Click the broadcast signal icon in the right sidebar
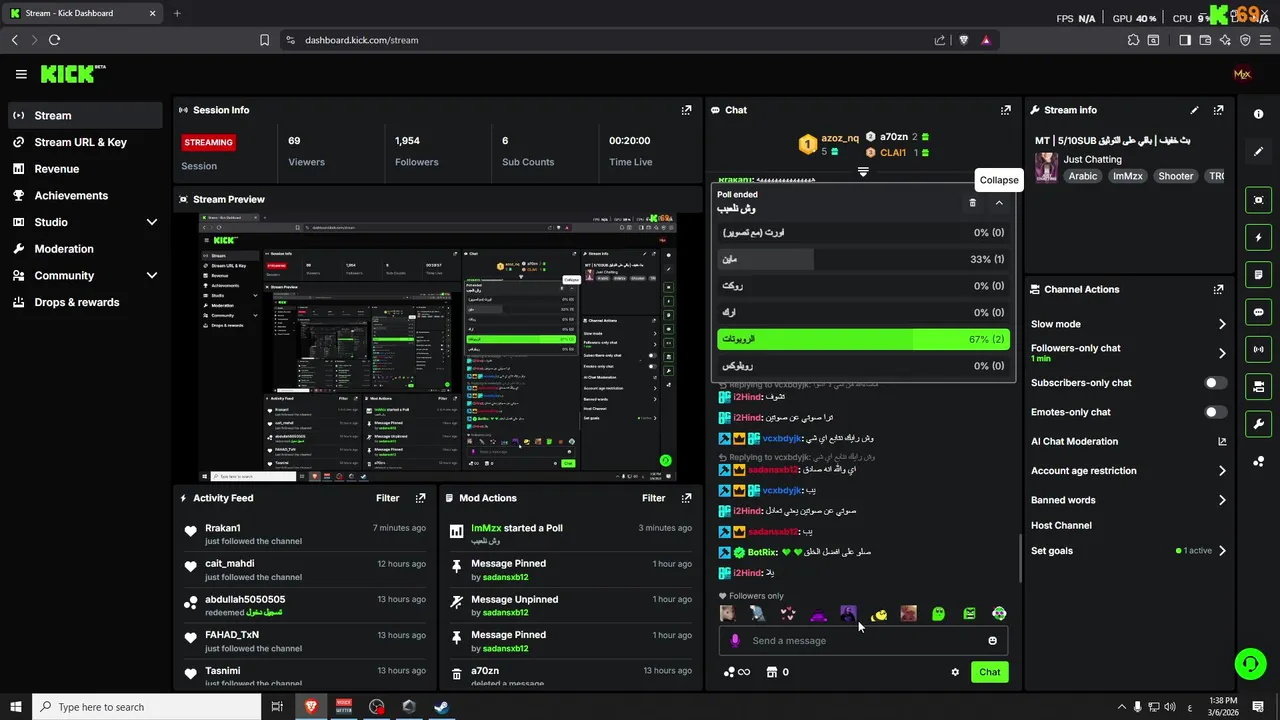Screen dimensions: 1280x720 pos(1259,349)
